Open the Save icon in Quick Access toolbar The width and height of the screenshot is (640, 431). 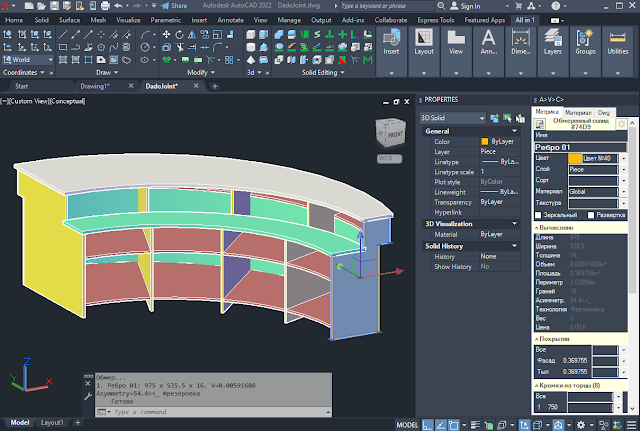coord(54,6)
